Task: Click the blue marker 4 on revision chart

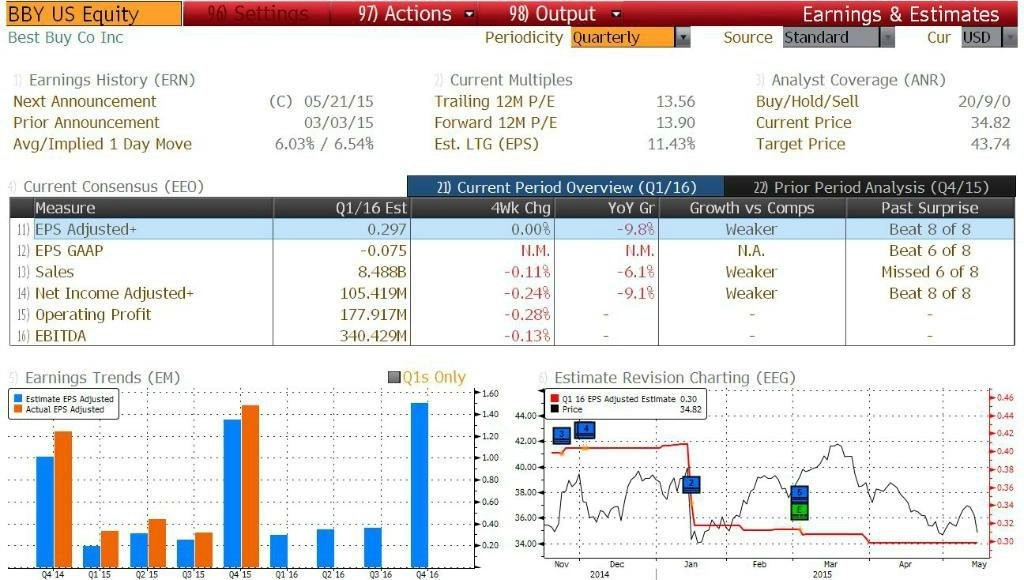Action: point(585,430)
